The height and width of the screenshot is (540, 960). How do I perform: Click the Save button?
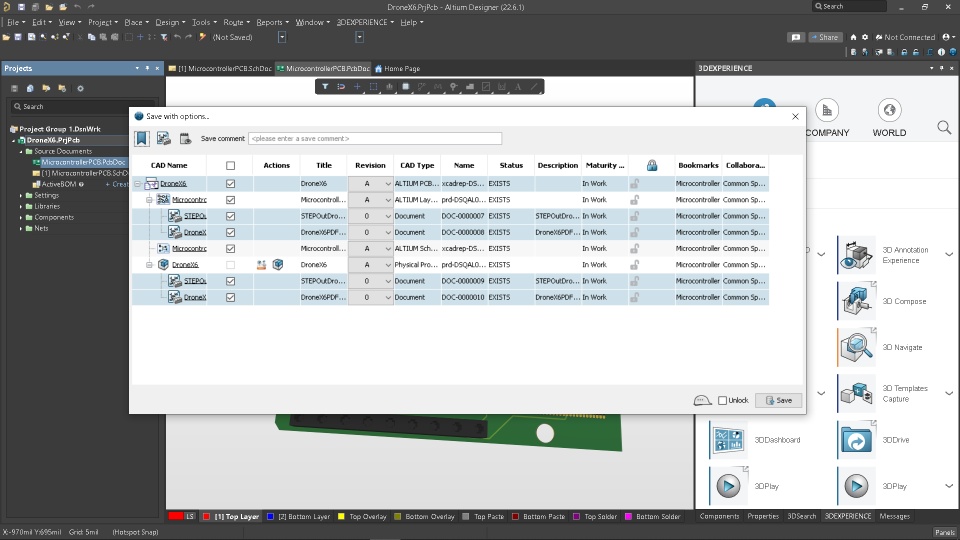[x=779, y=400]
